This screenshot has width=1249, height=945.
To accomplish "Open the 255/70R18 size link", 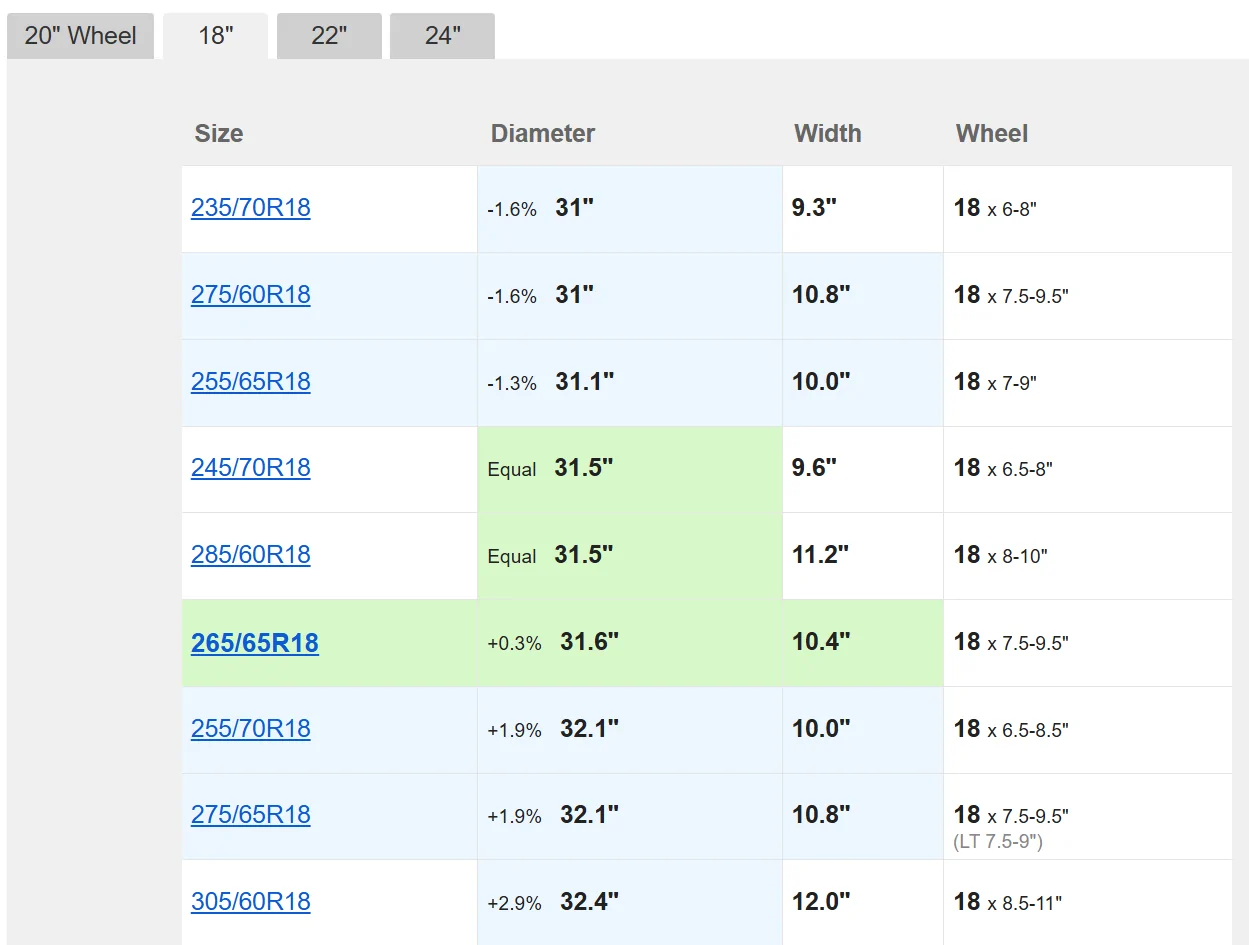I will coord(250,729).
